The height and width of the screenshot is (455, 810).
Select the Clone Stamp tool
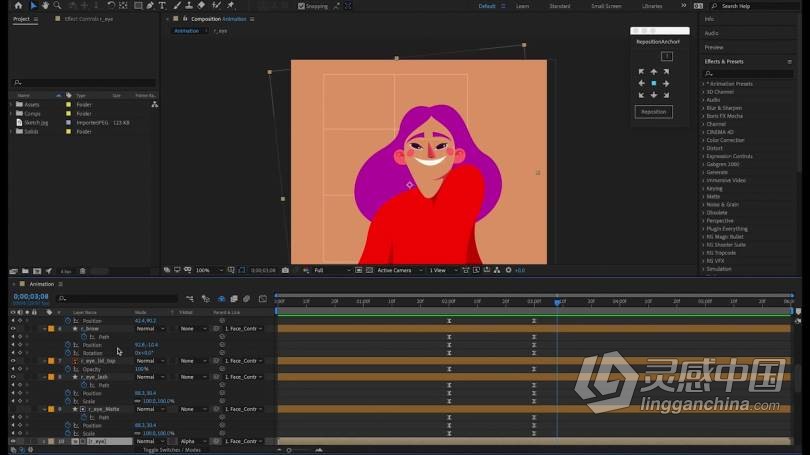189,6
